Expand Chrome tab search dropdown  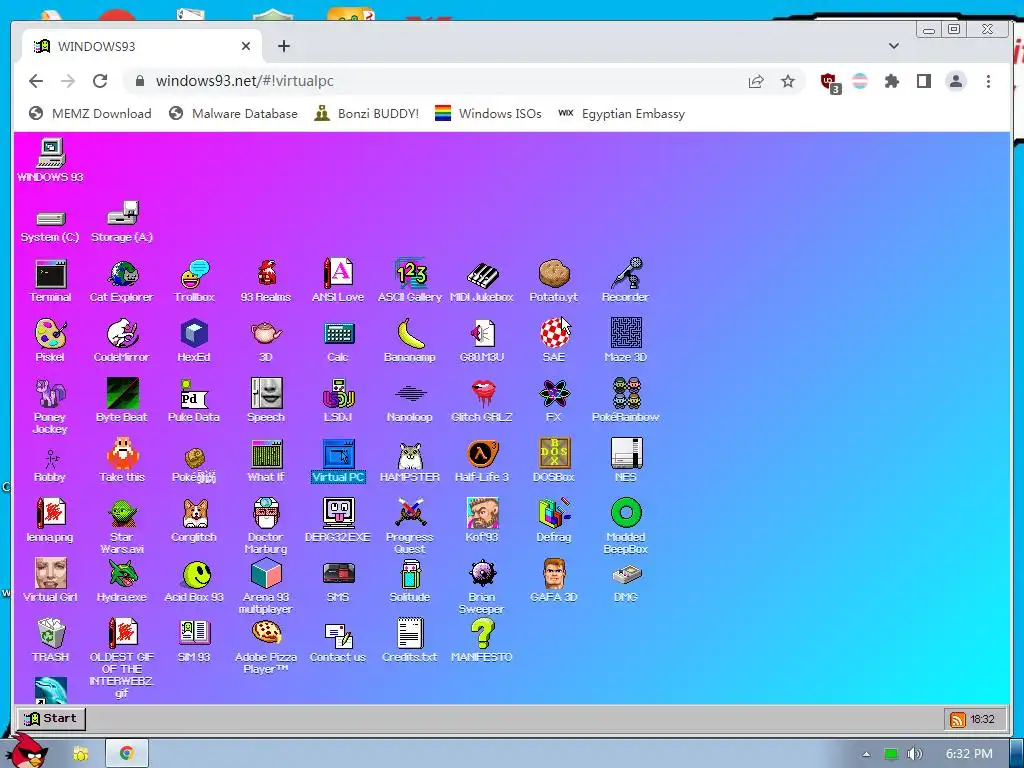[x=894, y=46]
